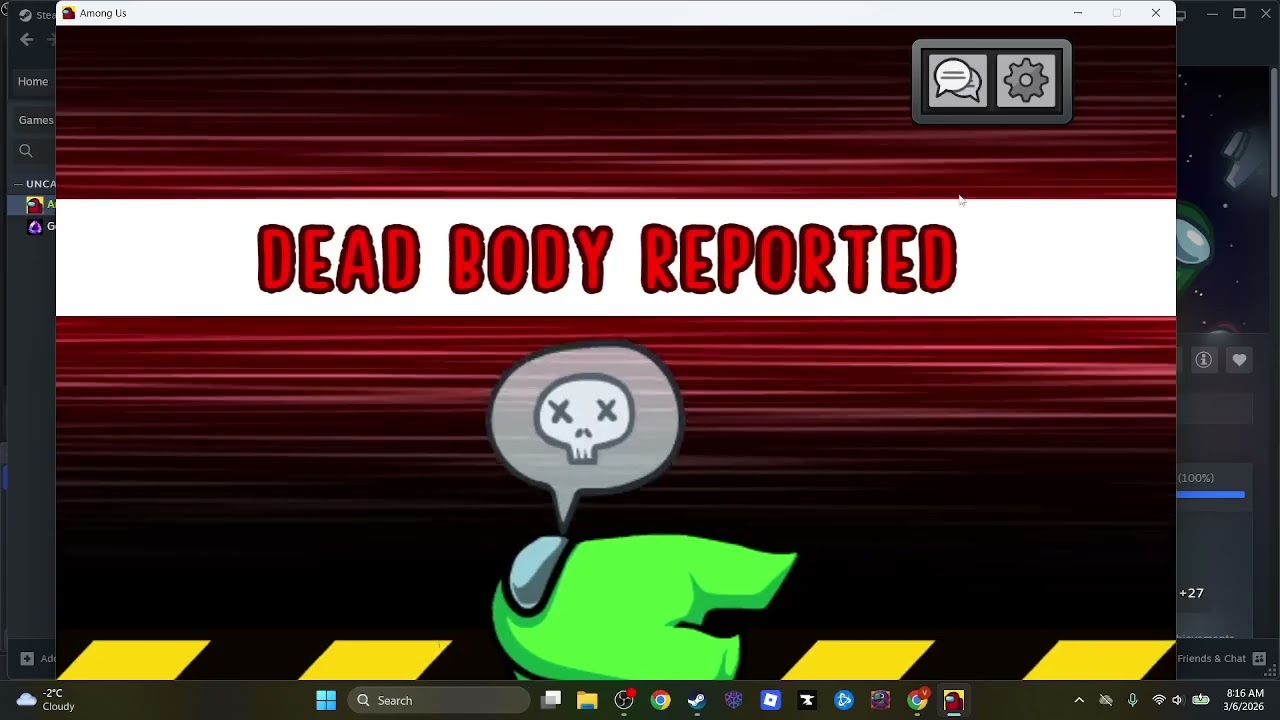Click the Steam window vertical scrollbar
The image size is (1280, 720).
coord(1273,130)
